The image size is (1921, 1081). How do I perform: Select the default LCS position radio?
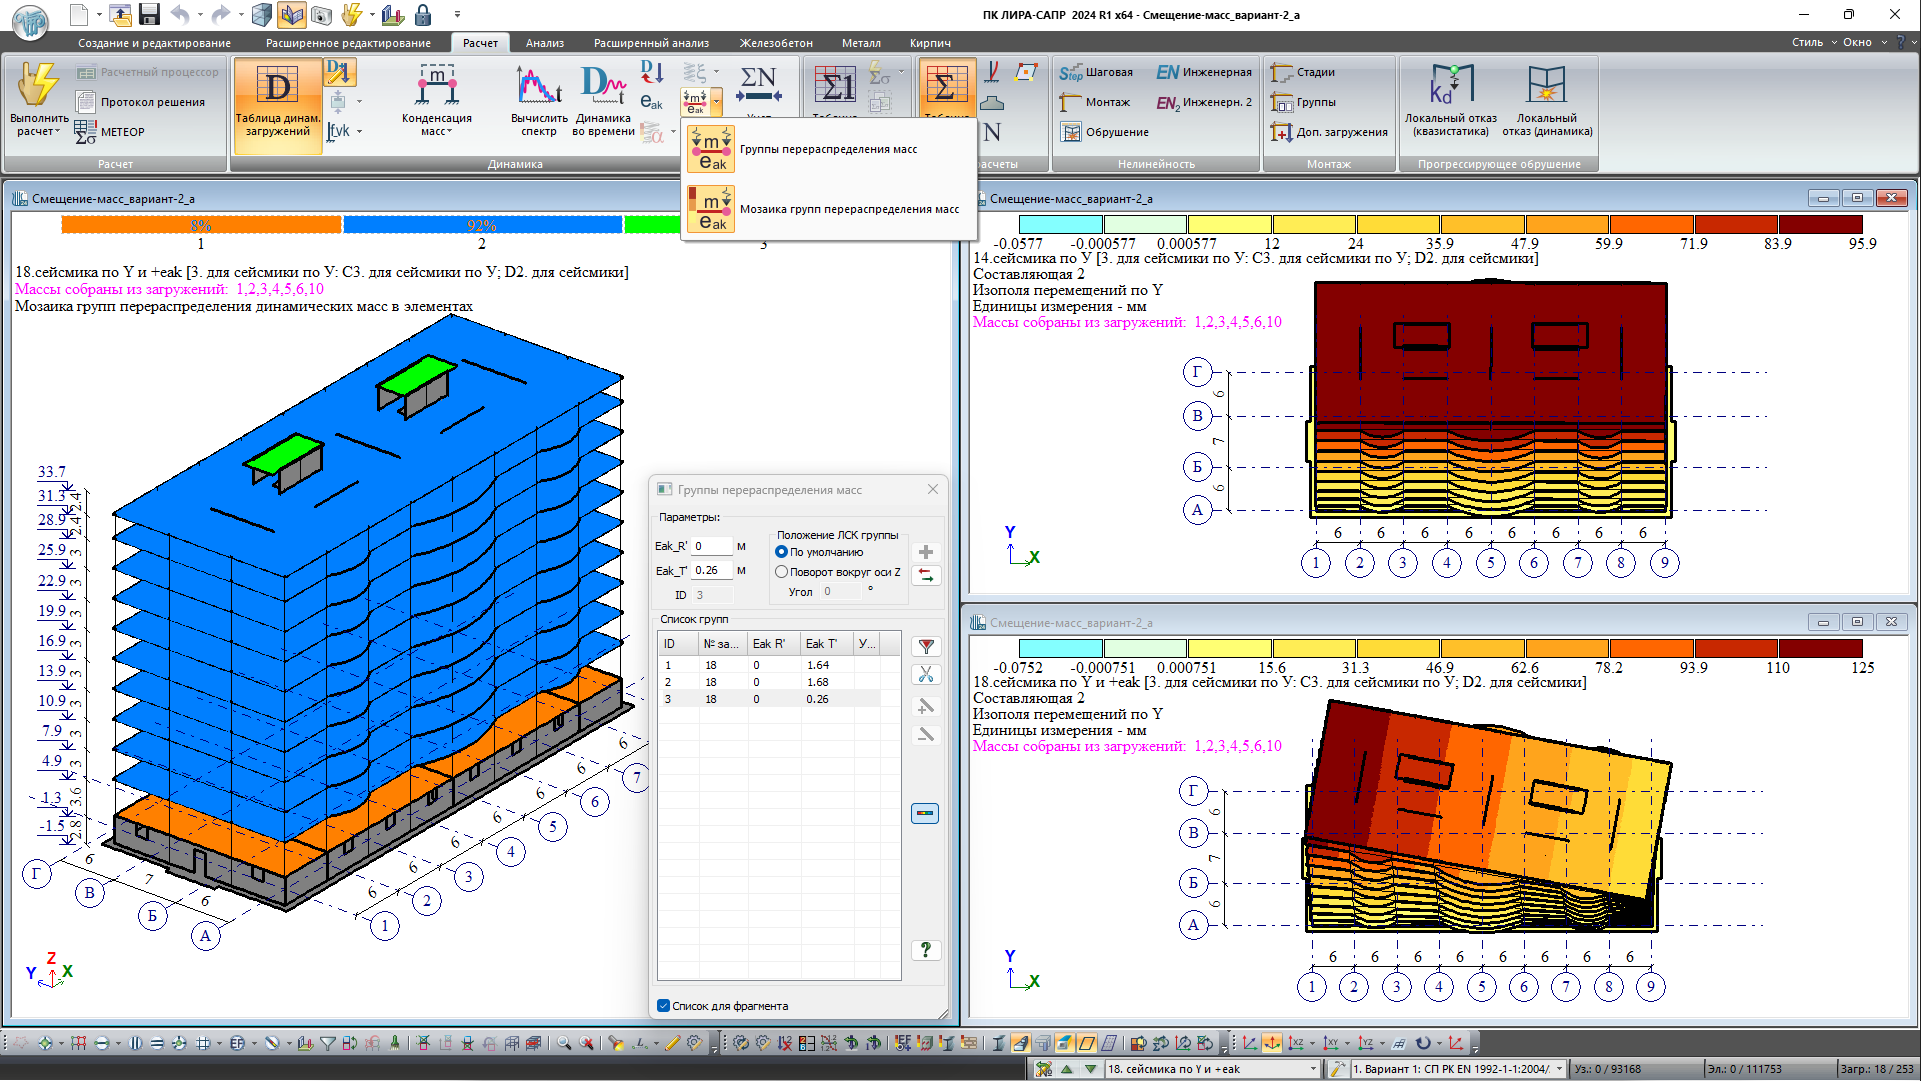click(x=782, y=552)
